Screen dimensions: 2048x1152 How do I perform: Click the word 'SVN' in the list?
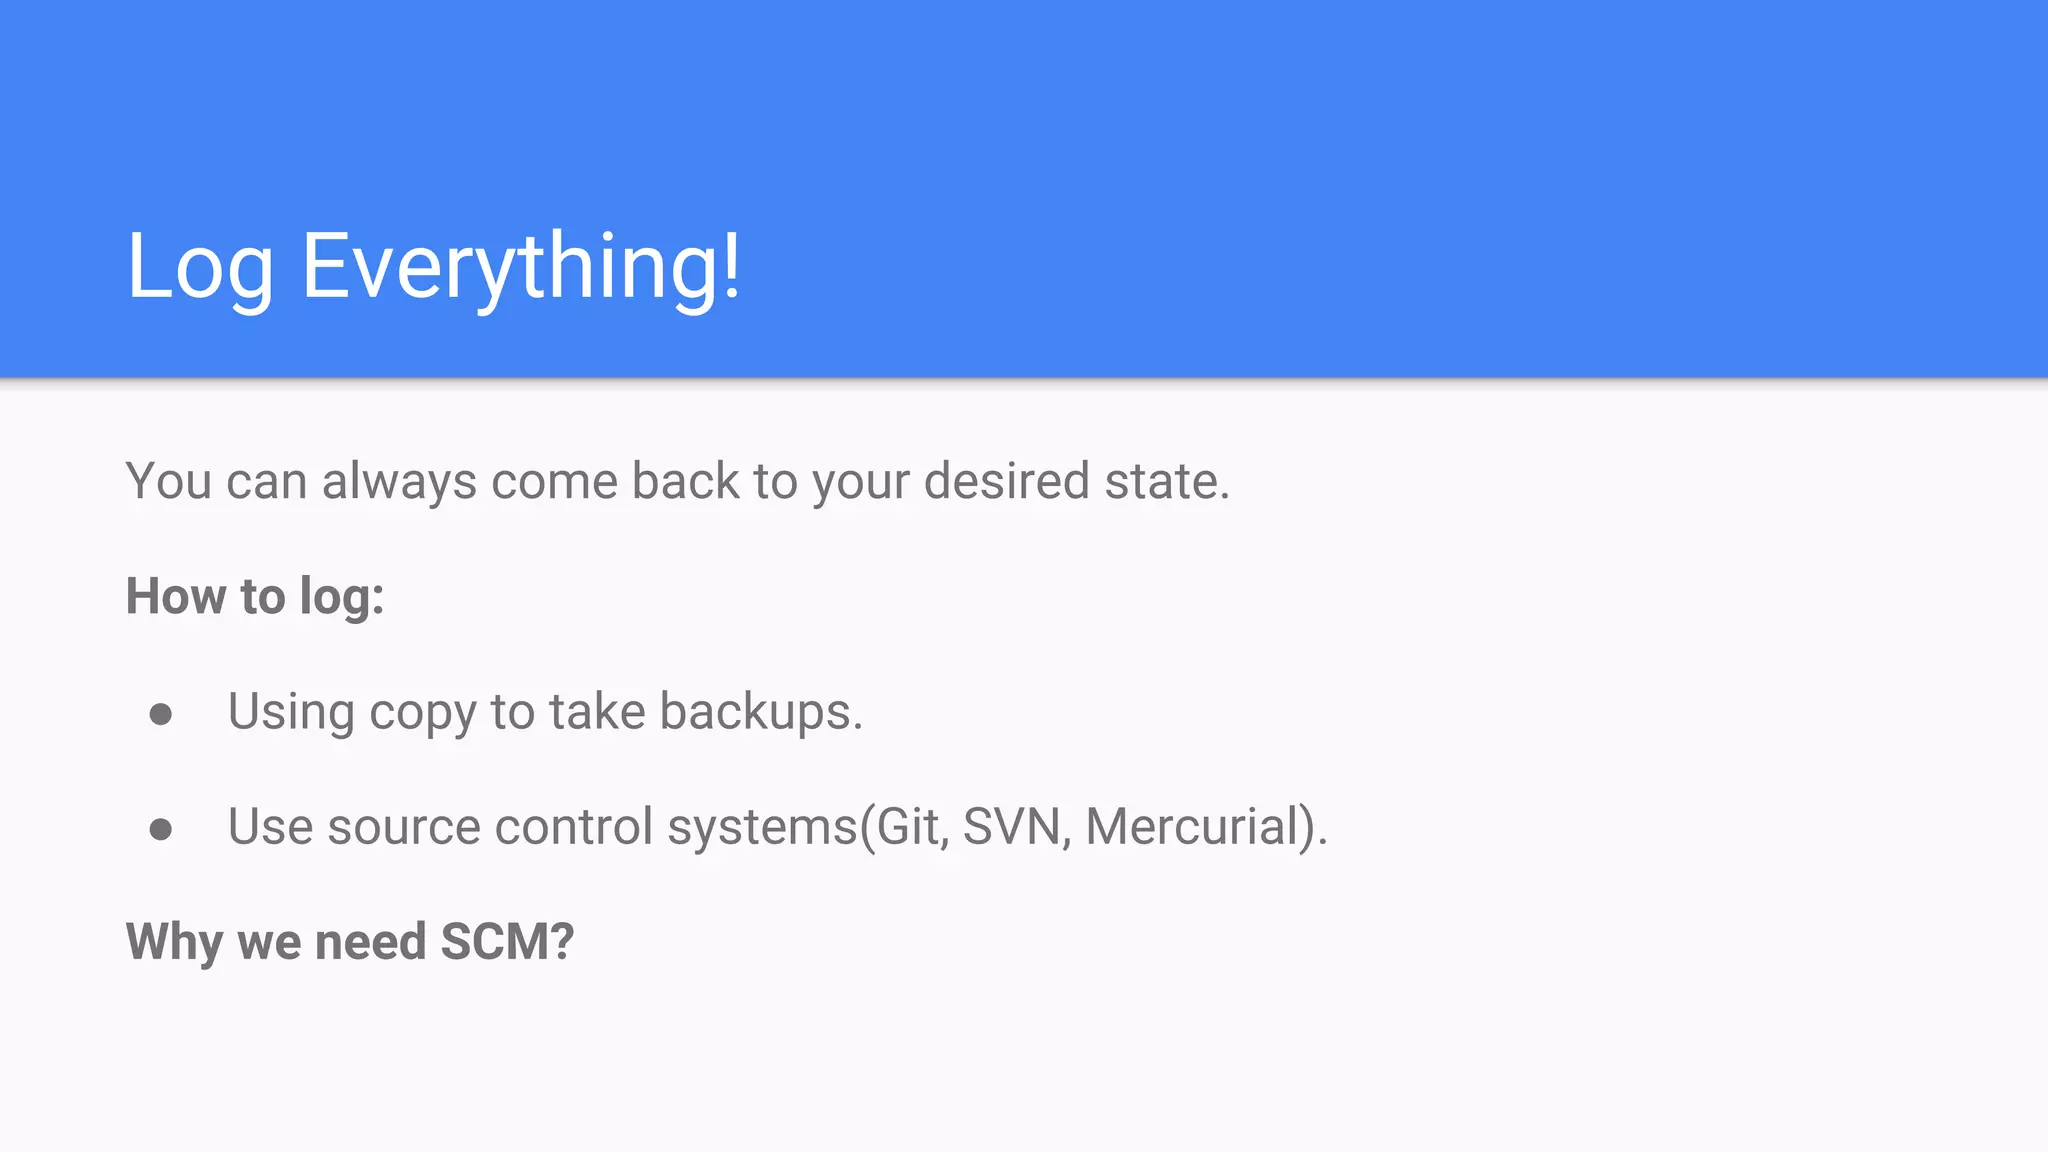pyautogui.click(x=1011, y=827)
